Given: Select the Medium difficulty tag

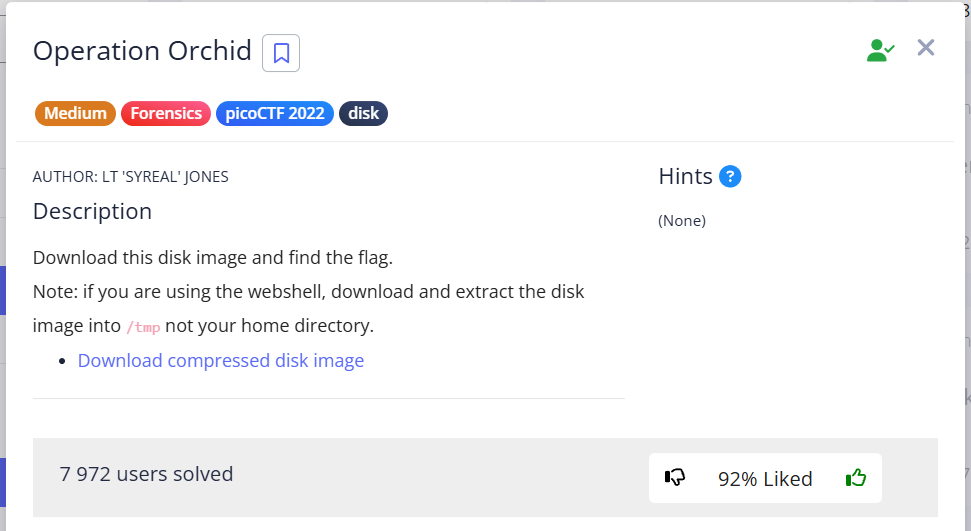Looking at the screenshot, I should click(75, 113).
